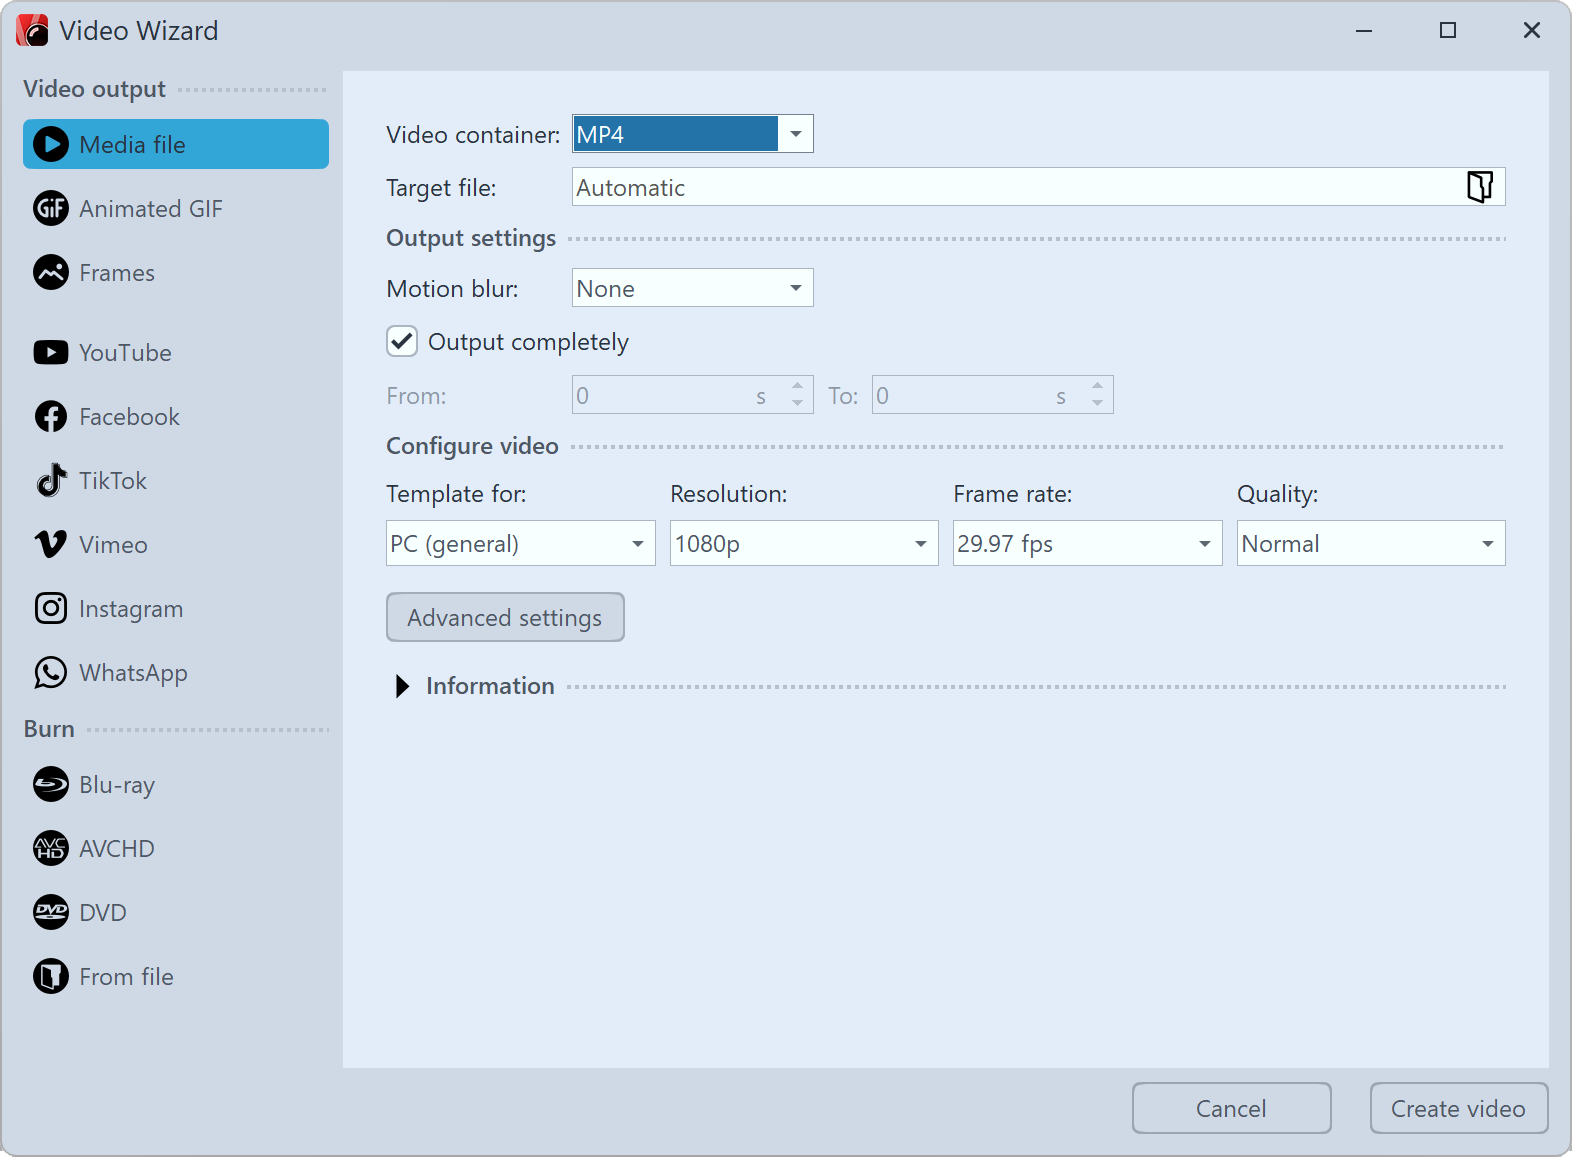Click the Video Wizard app logo
1572x1157 pixels.
[x=32, y=30]
